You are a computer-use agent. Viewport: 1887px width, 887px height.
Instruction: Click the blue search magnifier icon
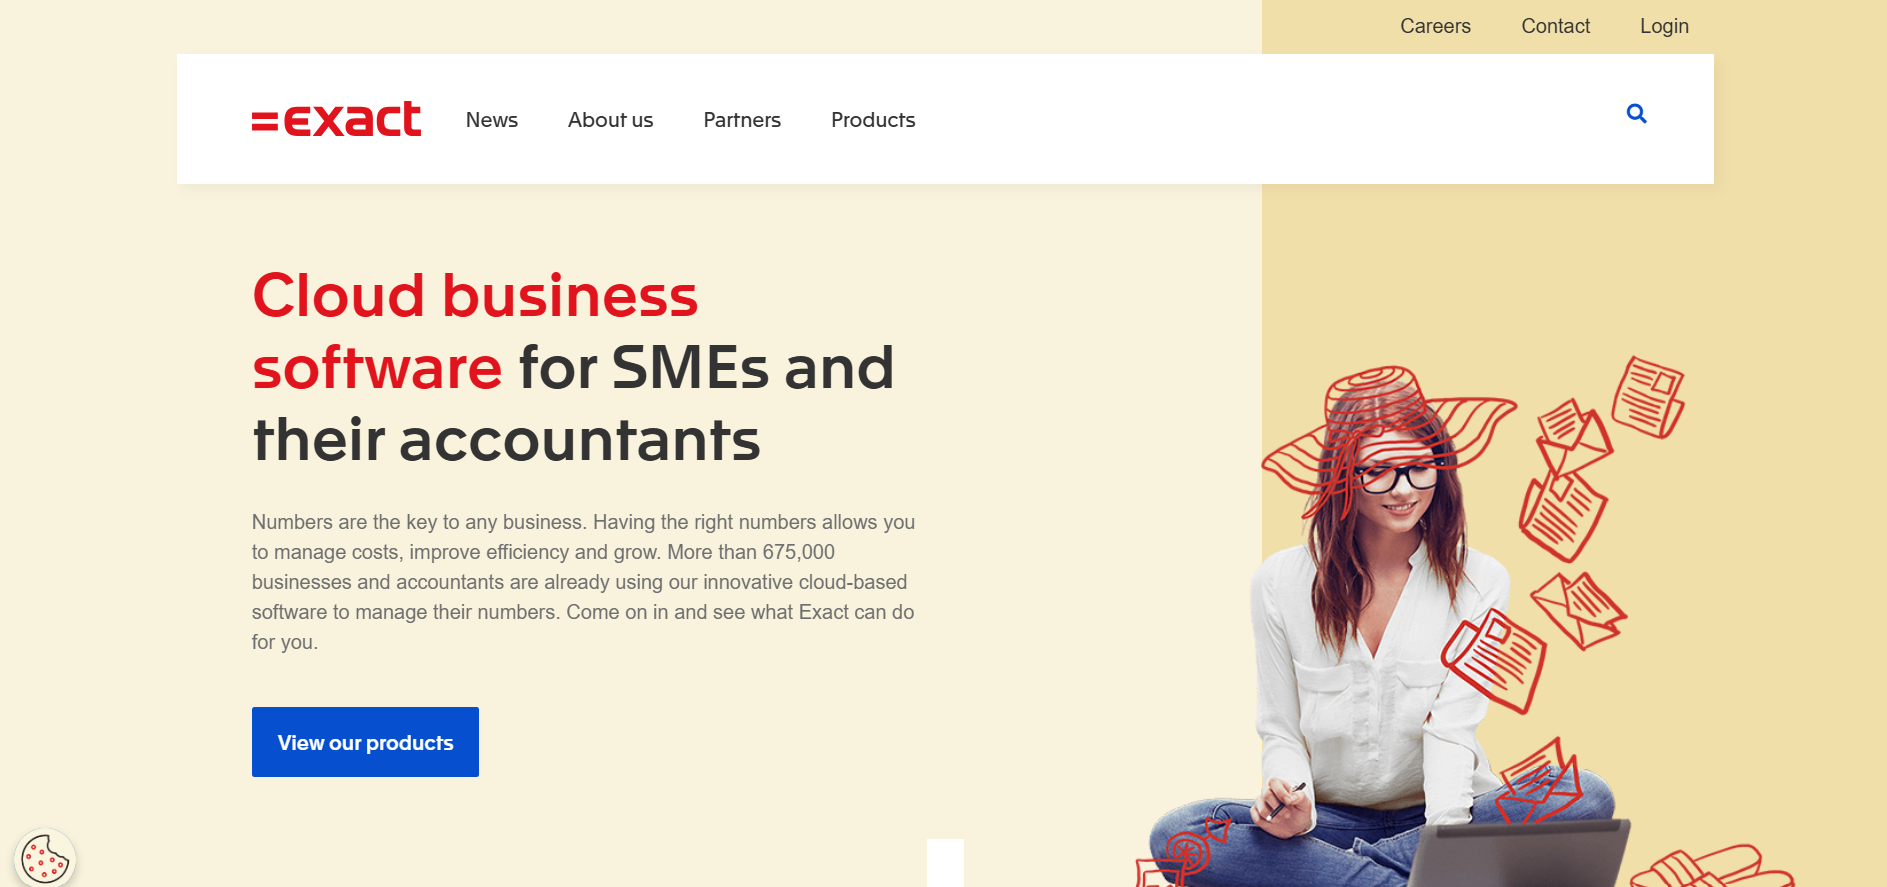1636,114
